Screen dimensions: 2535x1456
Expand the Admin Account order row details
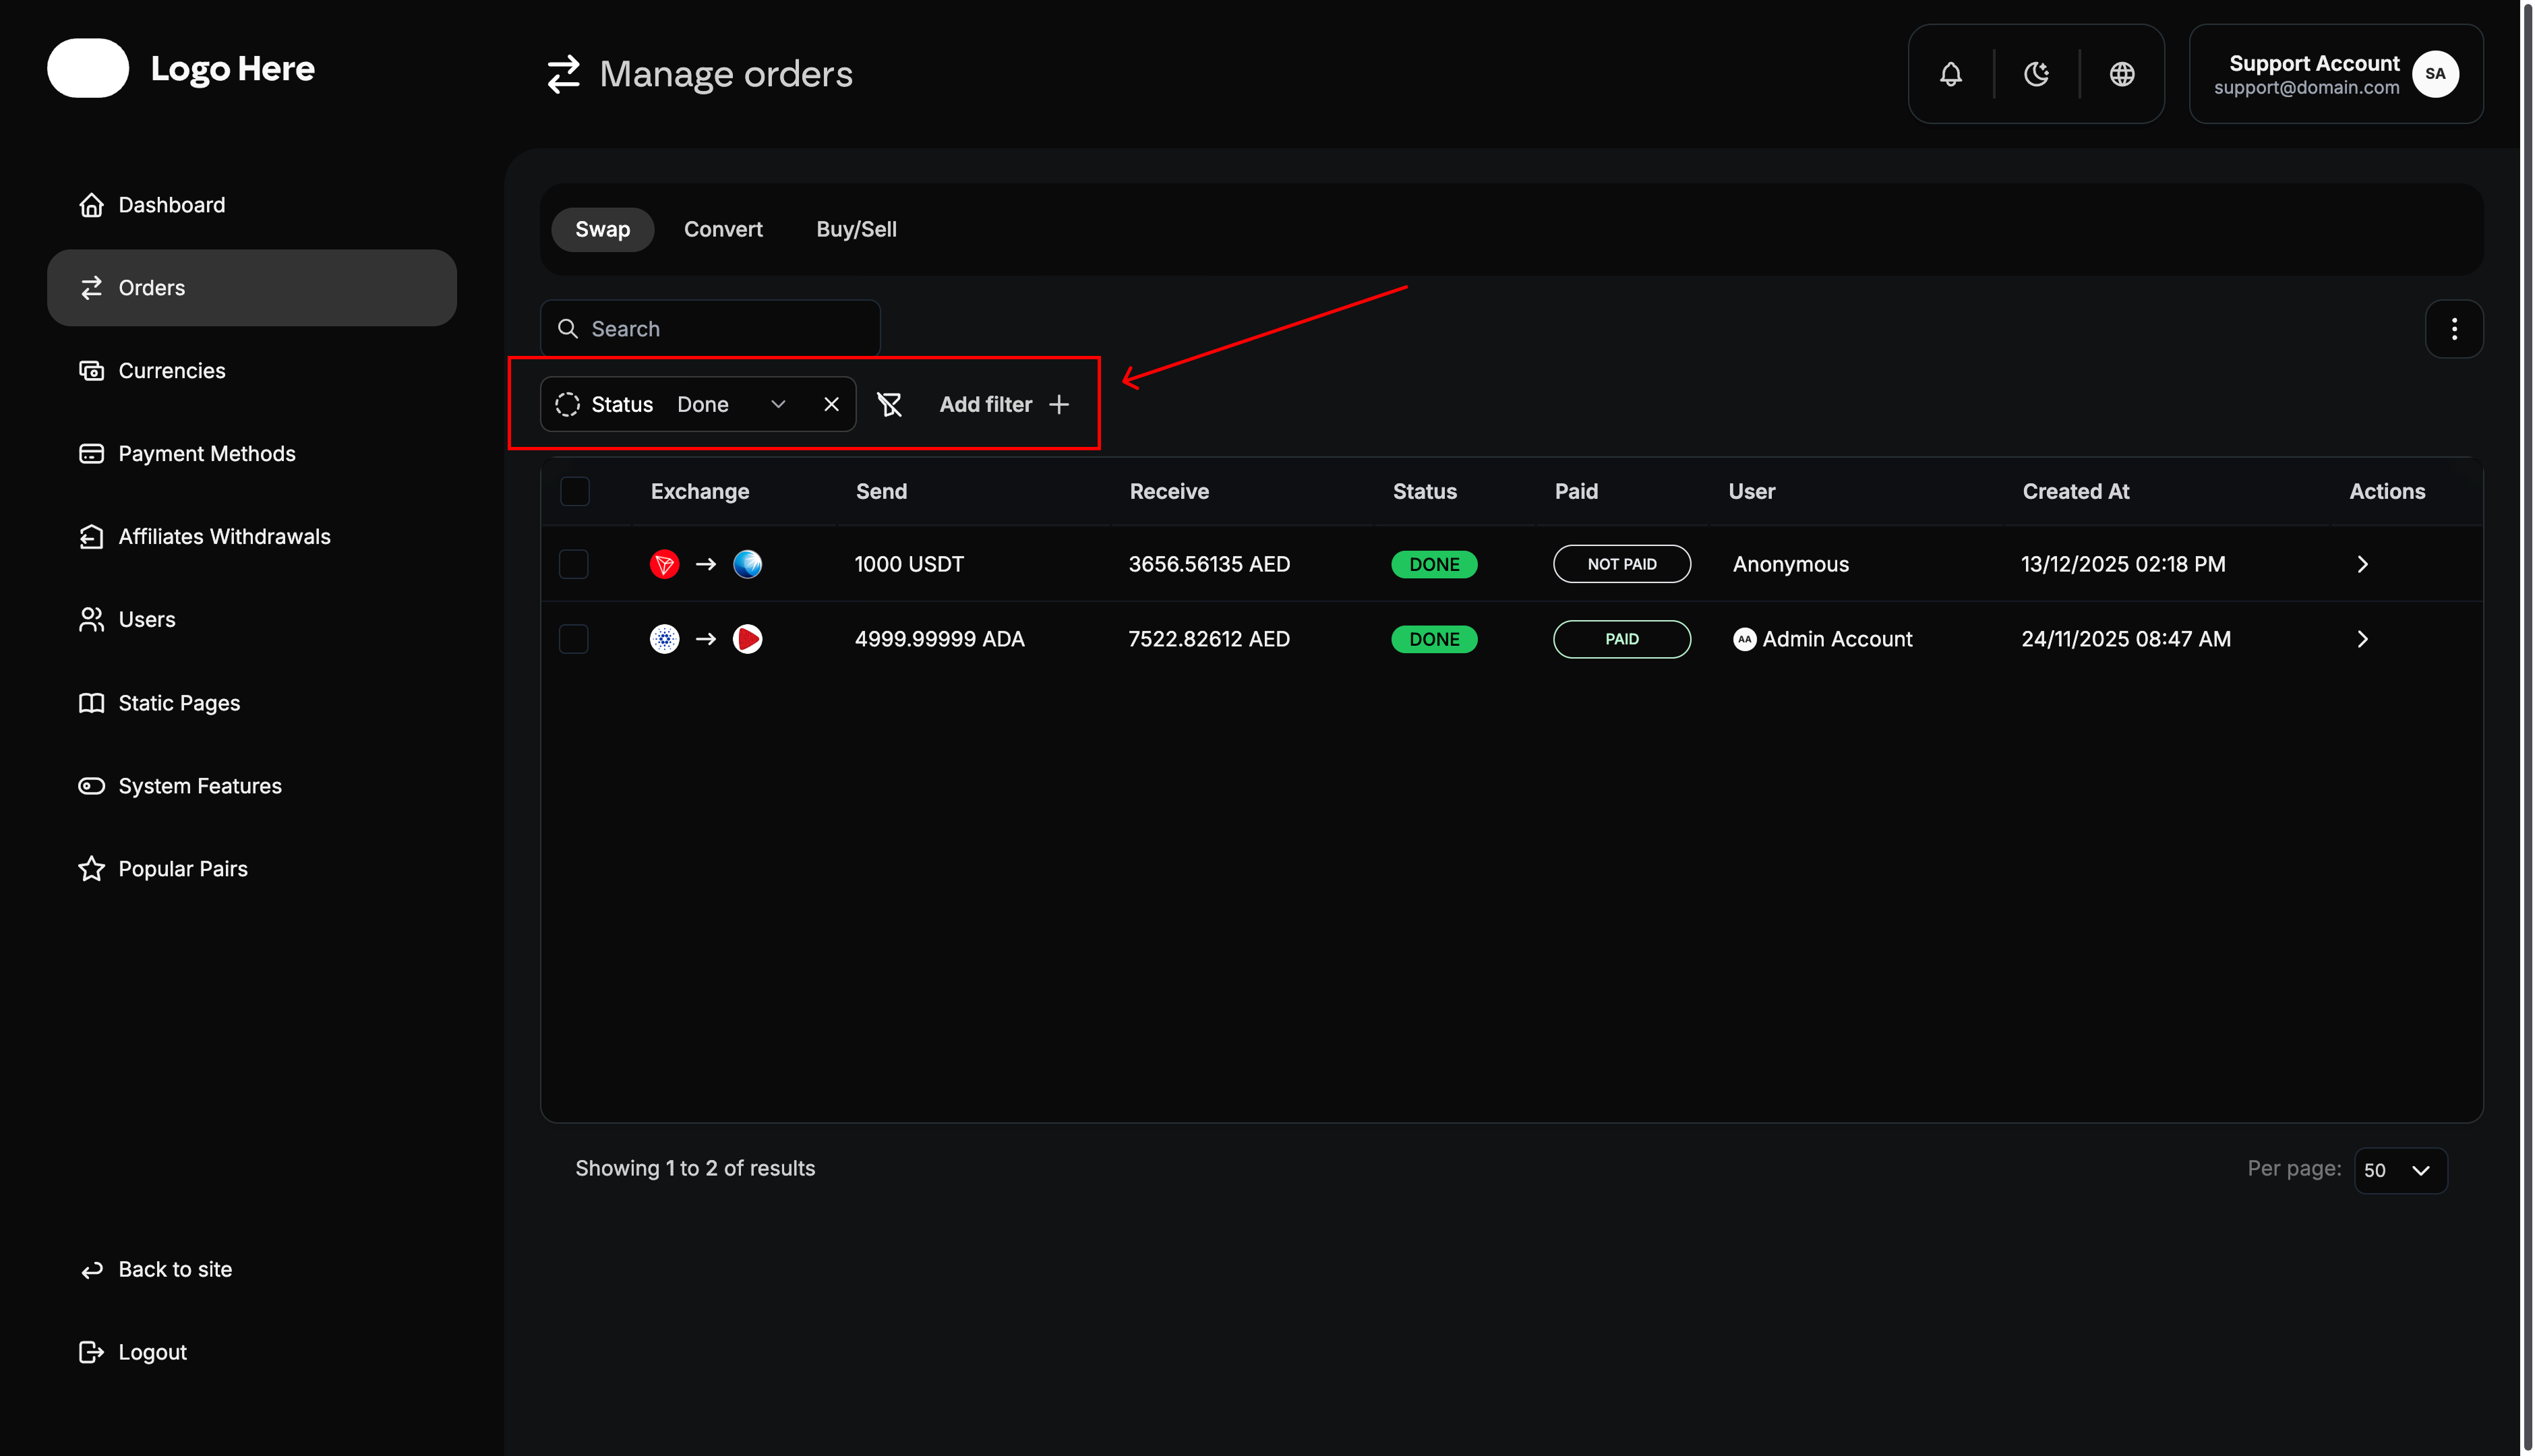click(x=2362, y=638)
